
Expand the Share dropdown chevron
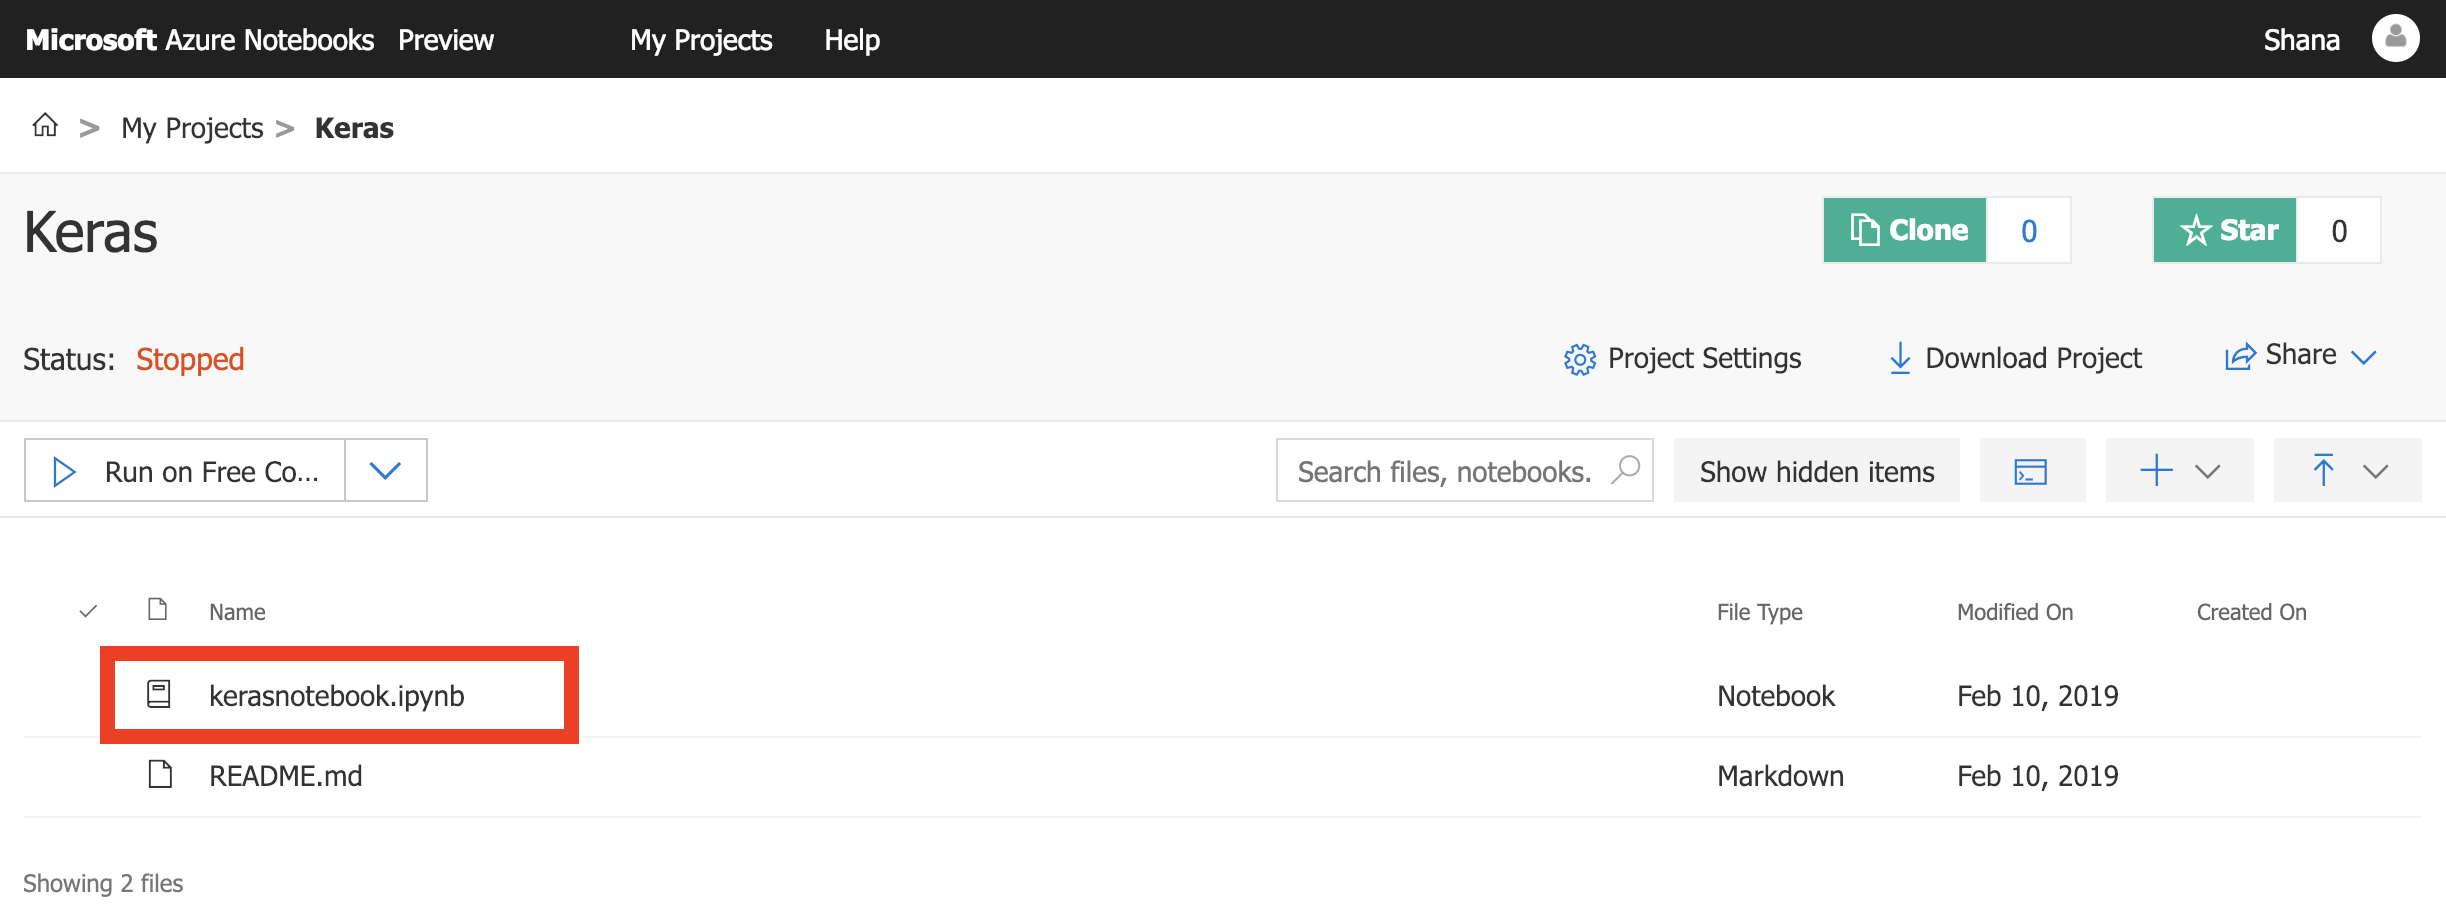(x=2364, y=357)
